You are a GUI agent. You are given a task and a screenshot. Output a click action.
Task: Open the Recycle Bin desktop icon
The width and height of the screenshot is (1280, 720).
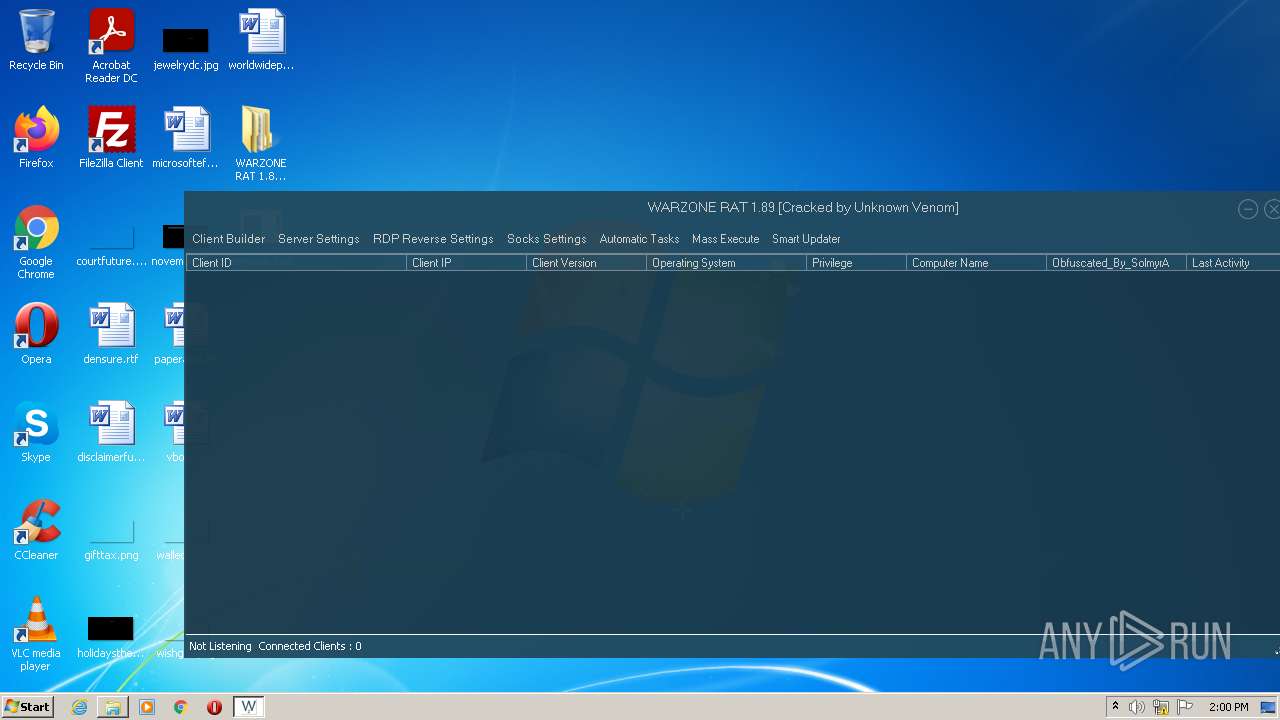(36, 40)
